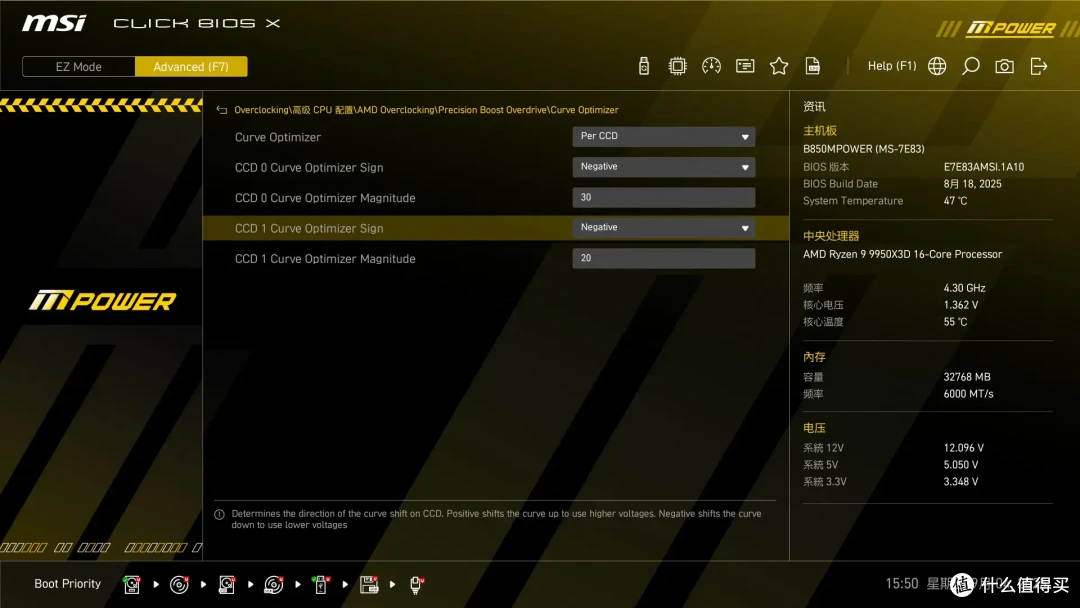Click the 1.362 V core voltage value

(x=961, y=305)
